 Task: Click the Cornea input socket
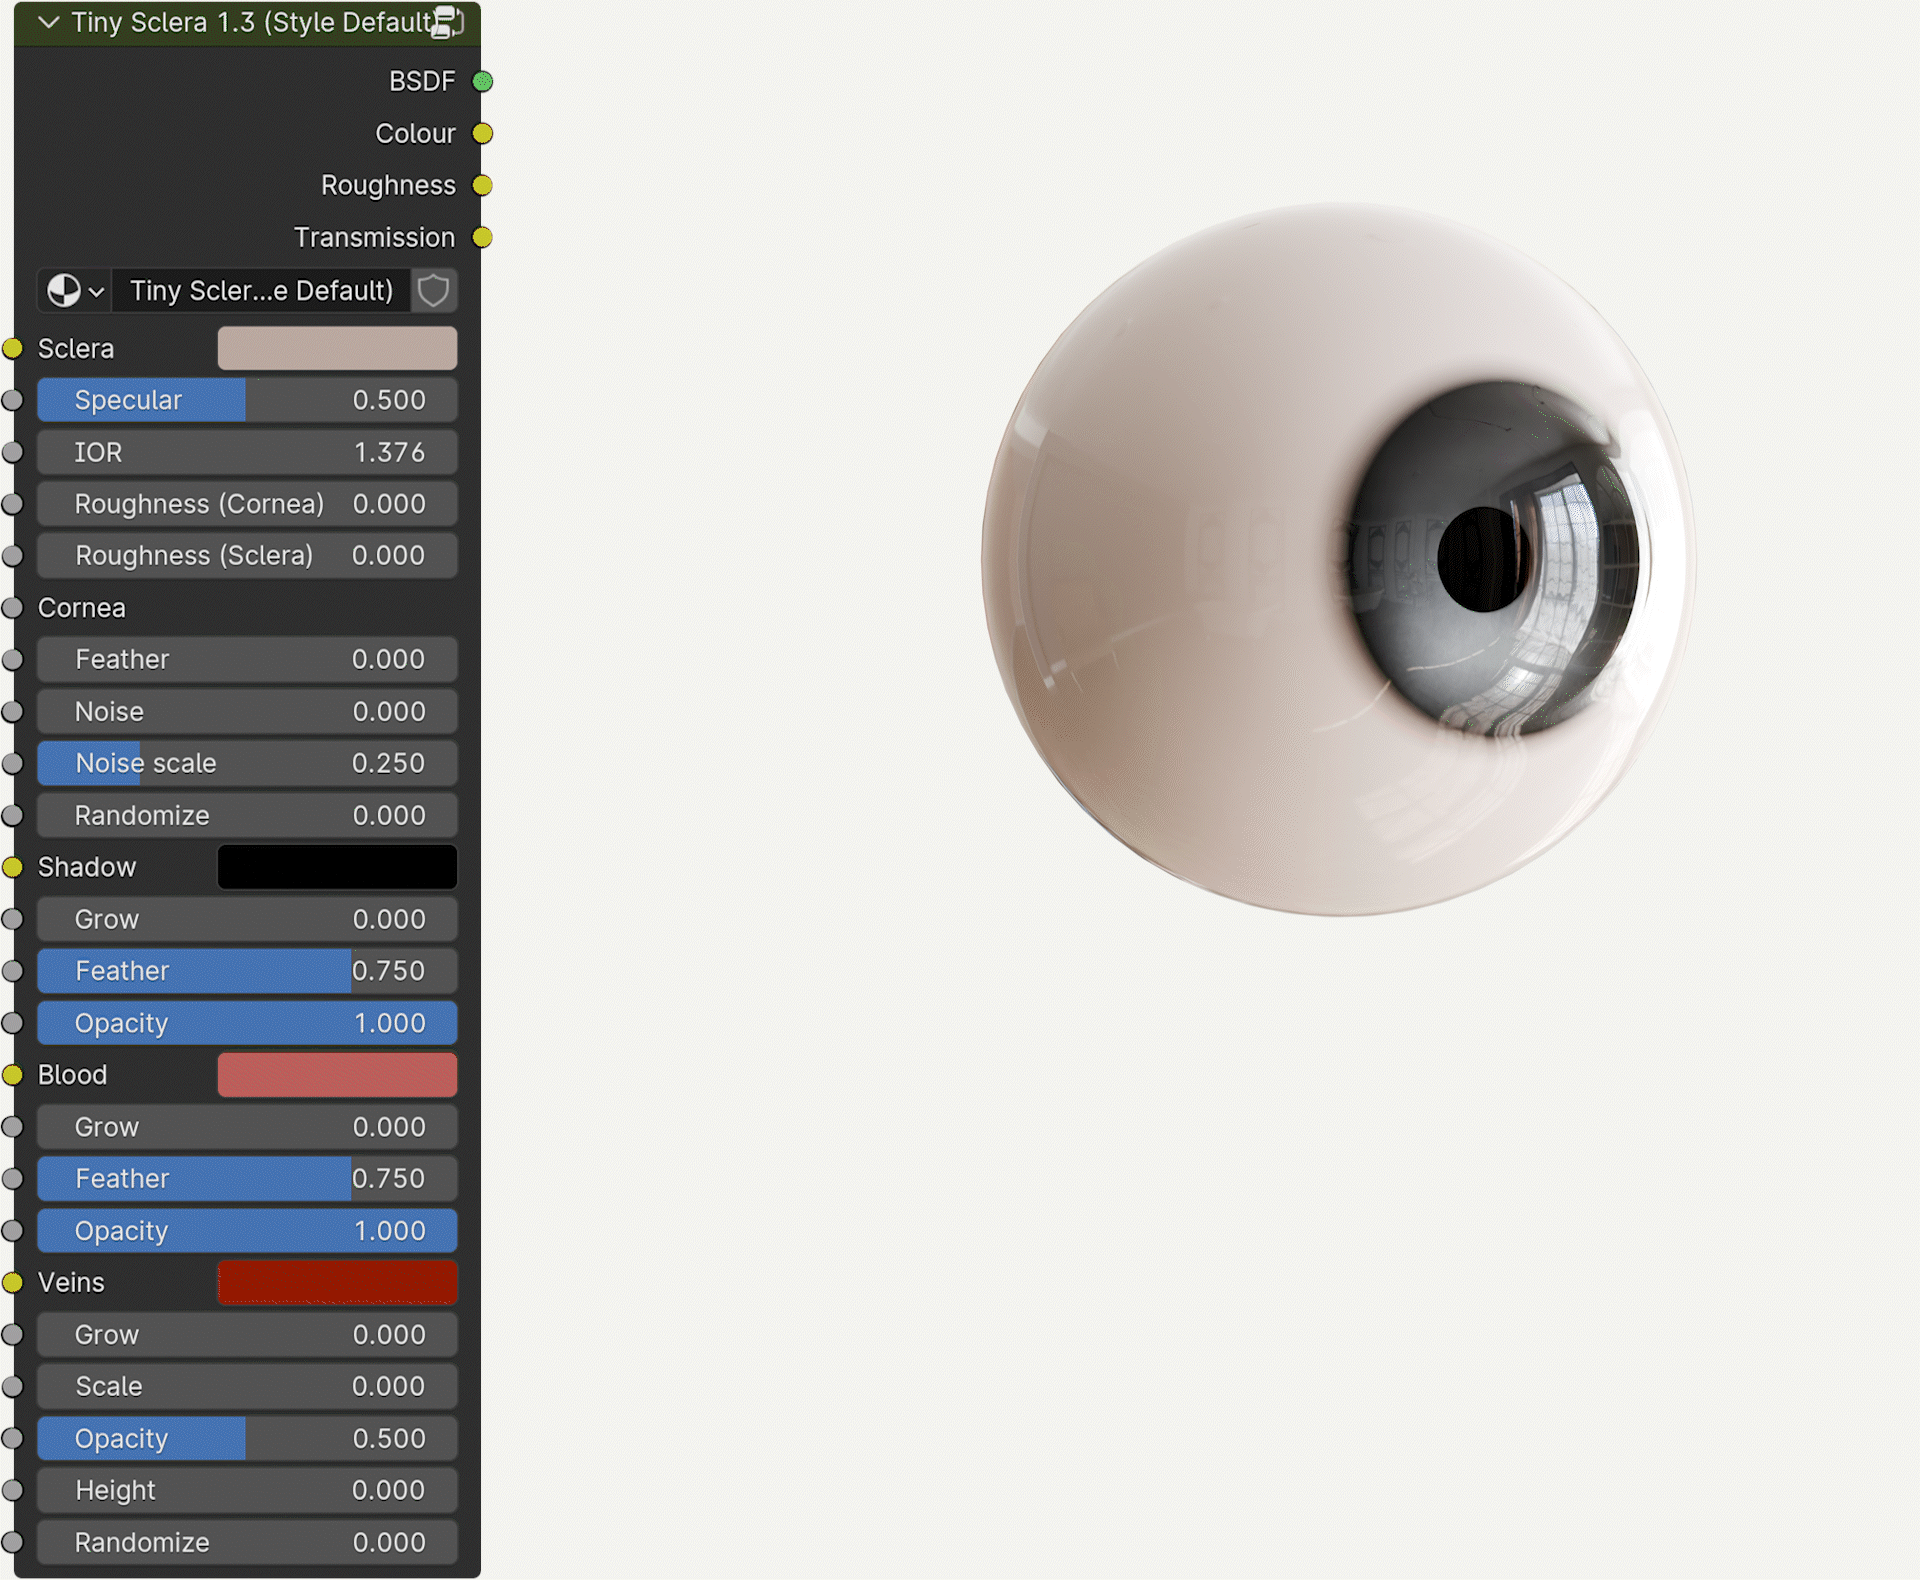click(x=12, y=607)
